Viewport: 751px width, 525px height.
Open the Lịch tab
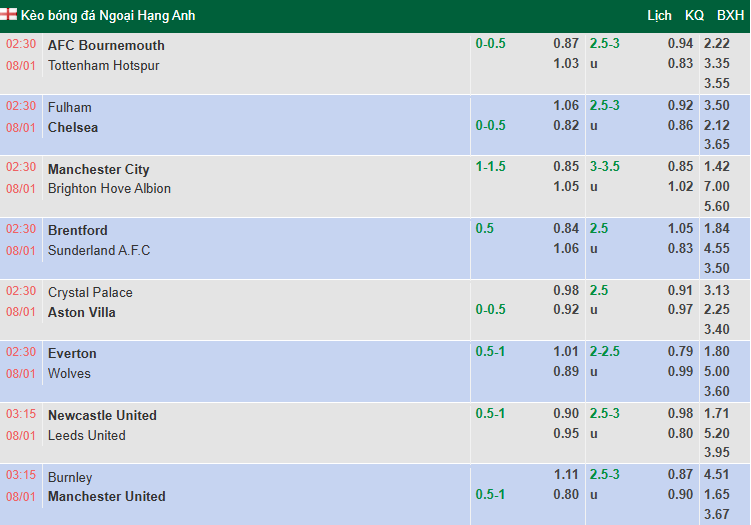click(659, 15)
